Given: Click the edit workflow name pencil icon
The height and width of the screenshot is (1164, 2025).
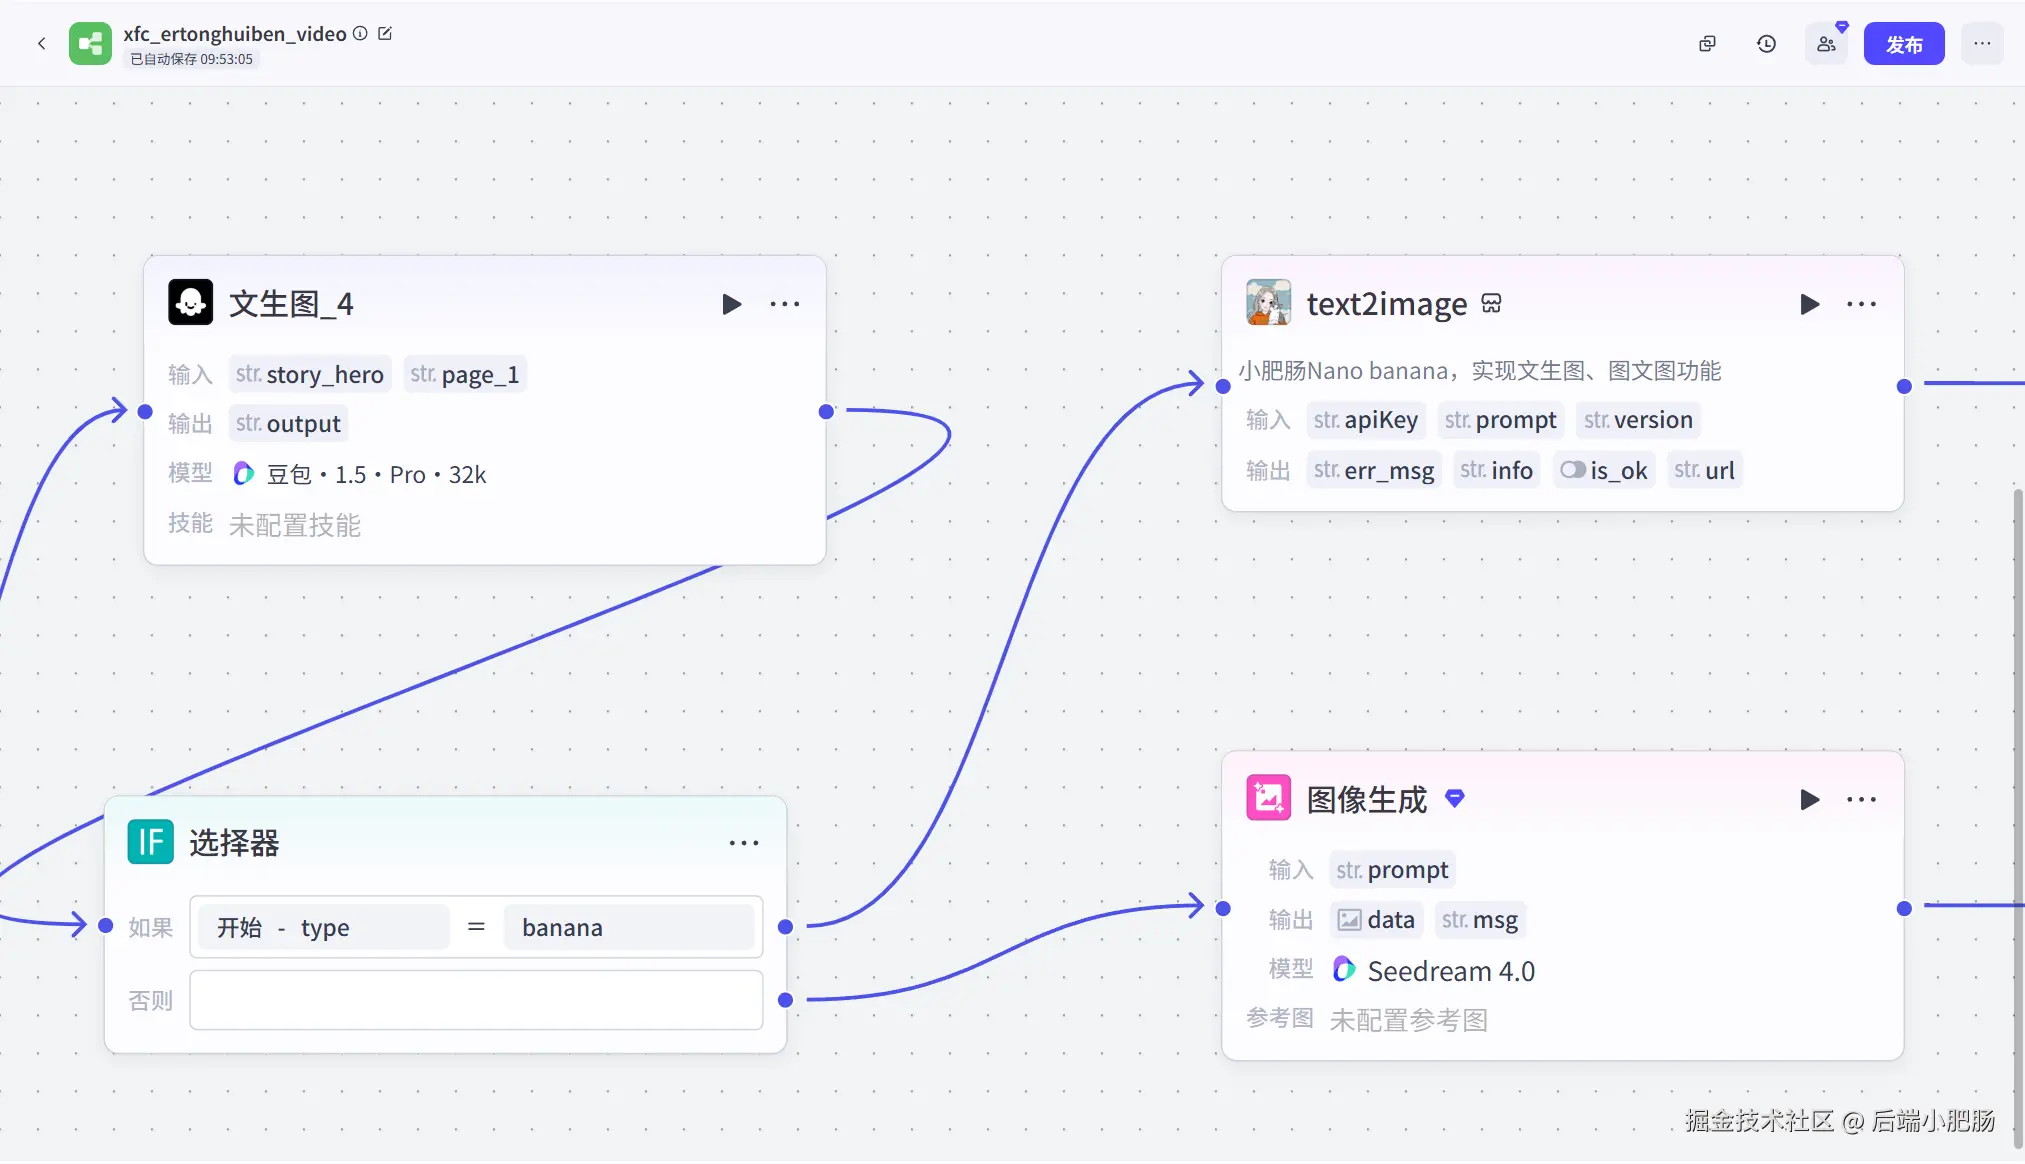Looking at the screenshot, I should 385,34.
